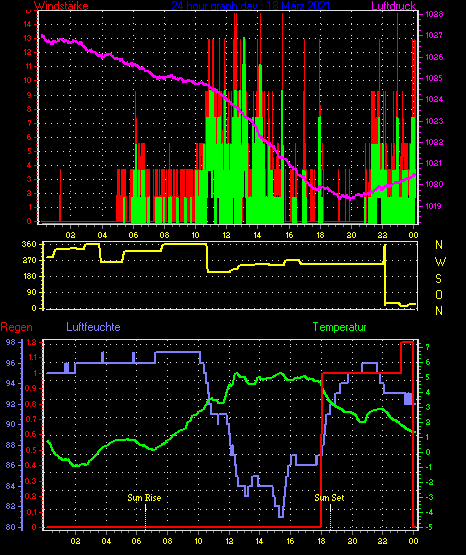466x555 pixels.
Task: Click the 98 humidity scale value
Action: pos(11,342)
